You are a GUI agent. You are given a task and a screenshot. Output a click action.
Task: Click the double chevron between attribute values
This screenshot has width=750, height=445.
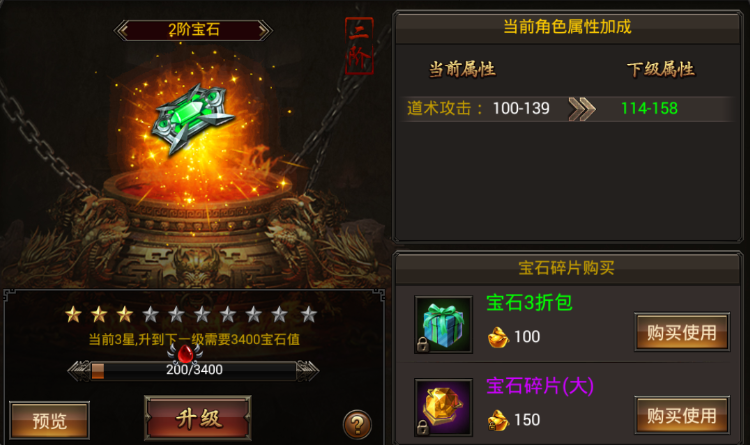click(x=582, y=109)
